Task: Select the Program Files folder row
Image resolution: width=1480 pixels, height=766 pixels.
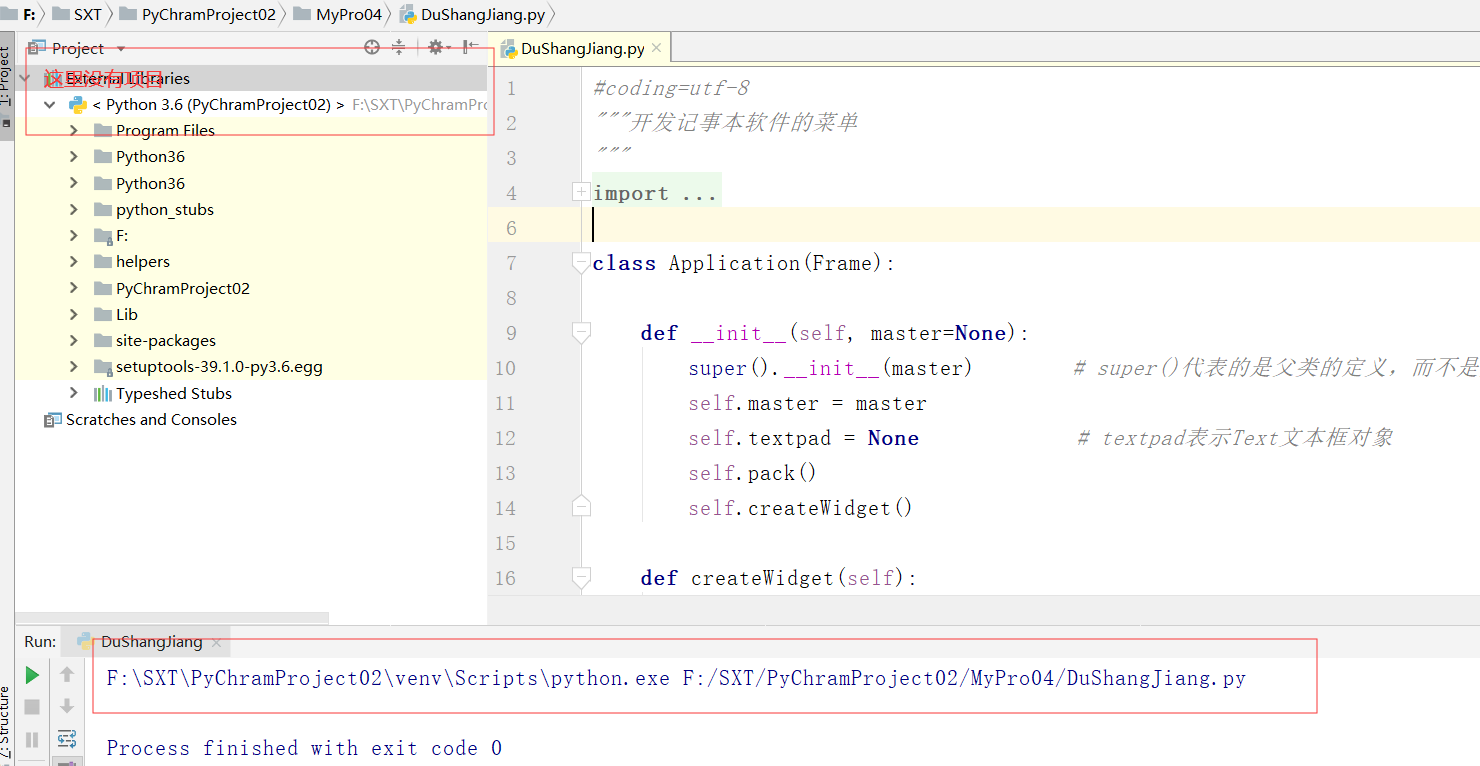Action: tap(251, 130)
